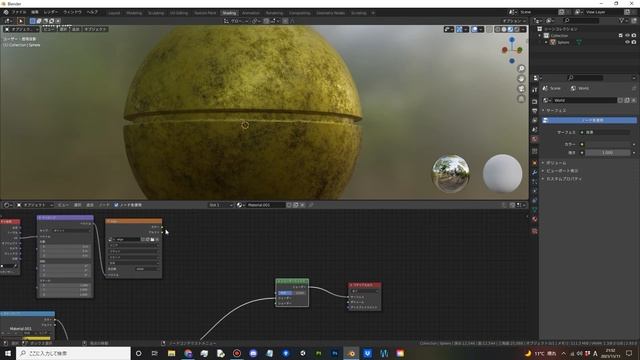640x360 pixels.
Task: Switch to the Animation workspace tab
Action: coord(251,13)
